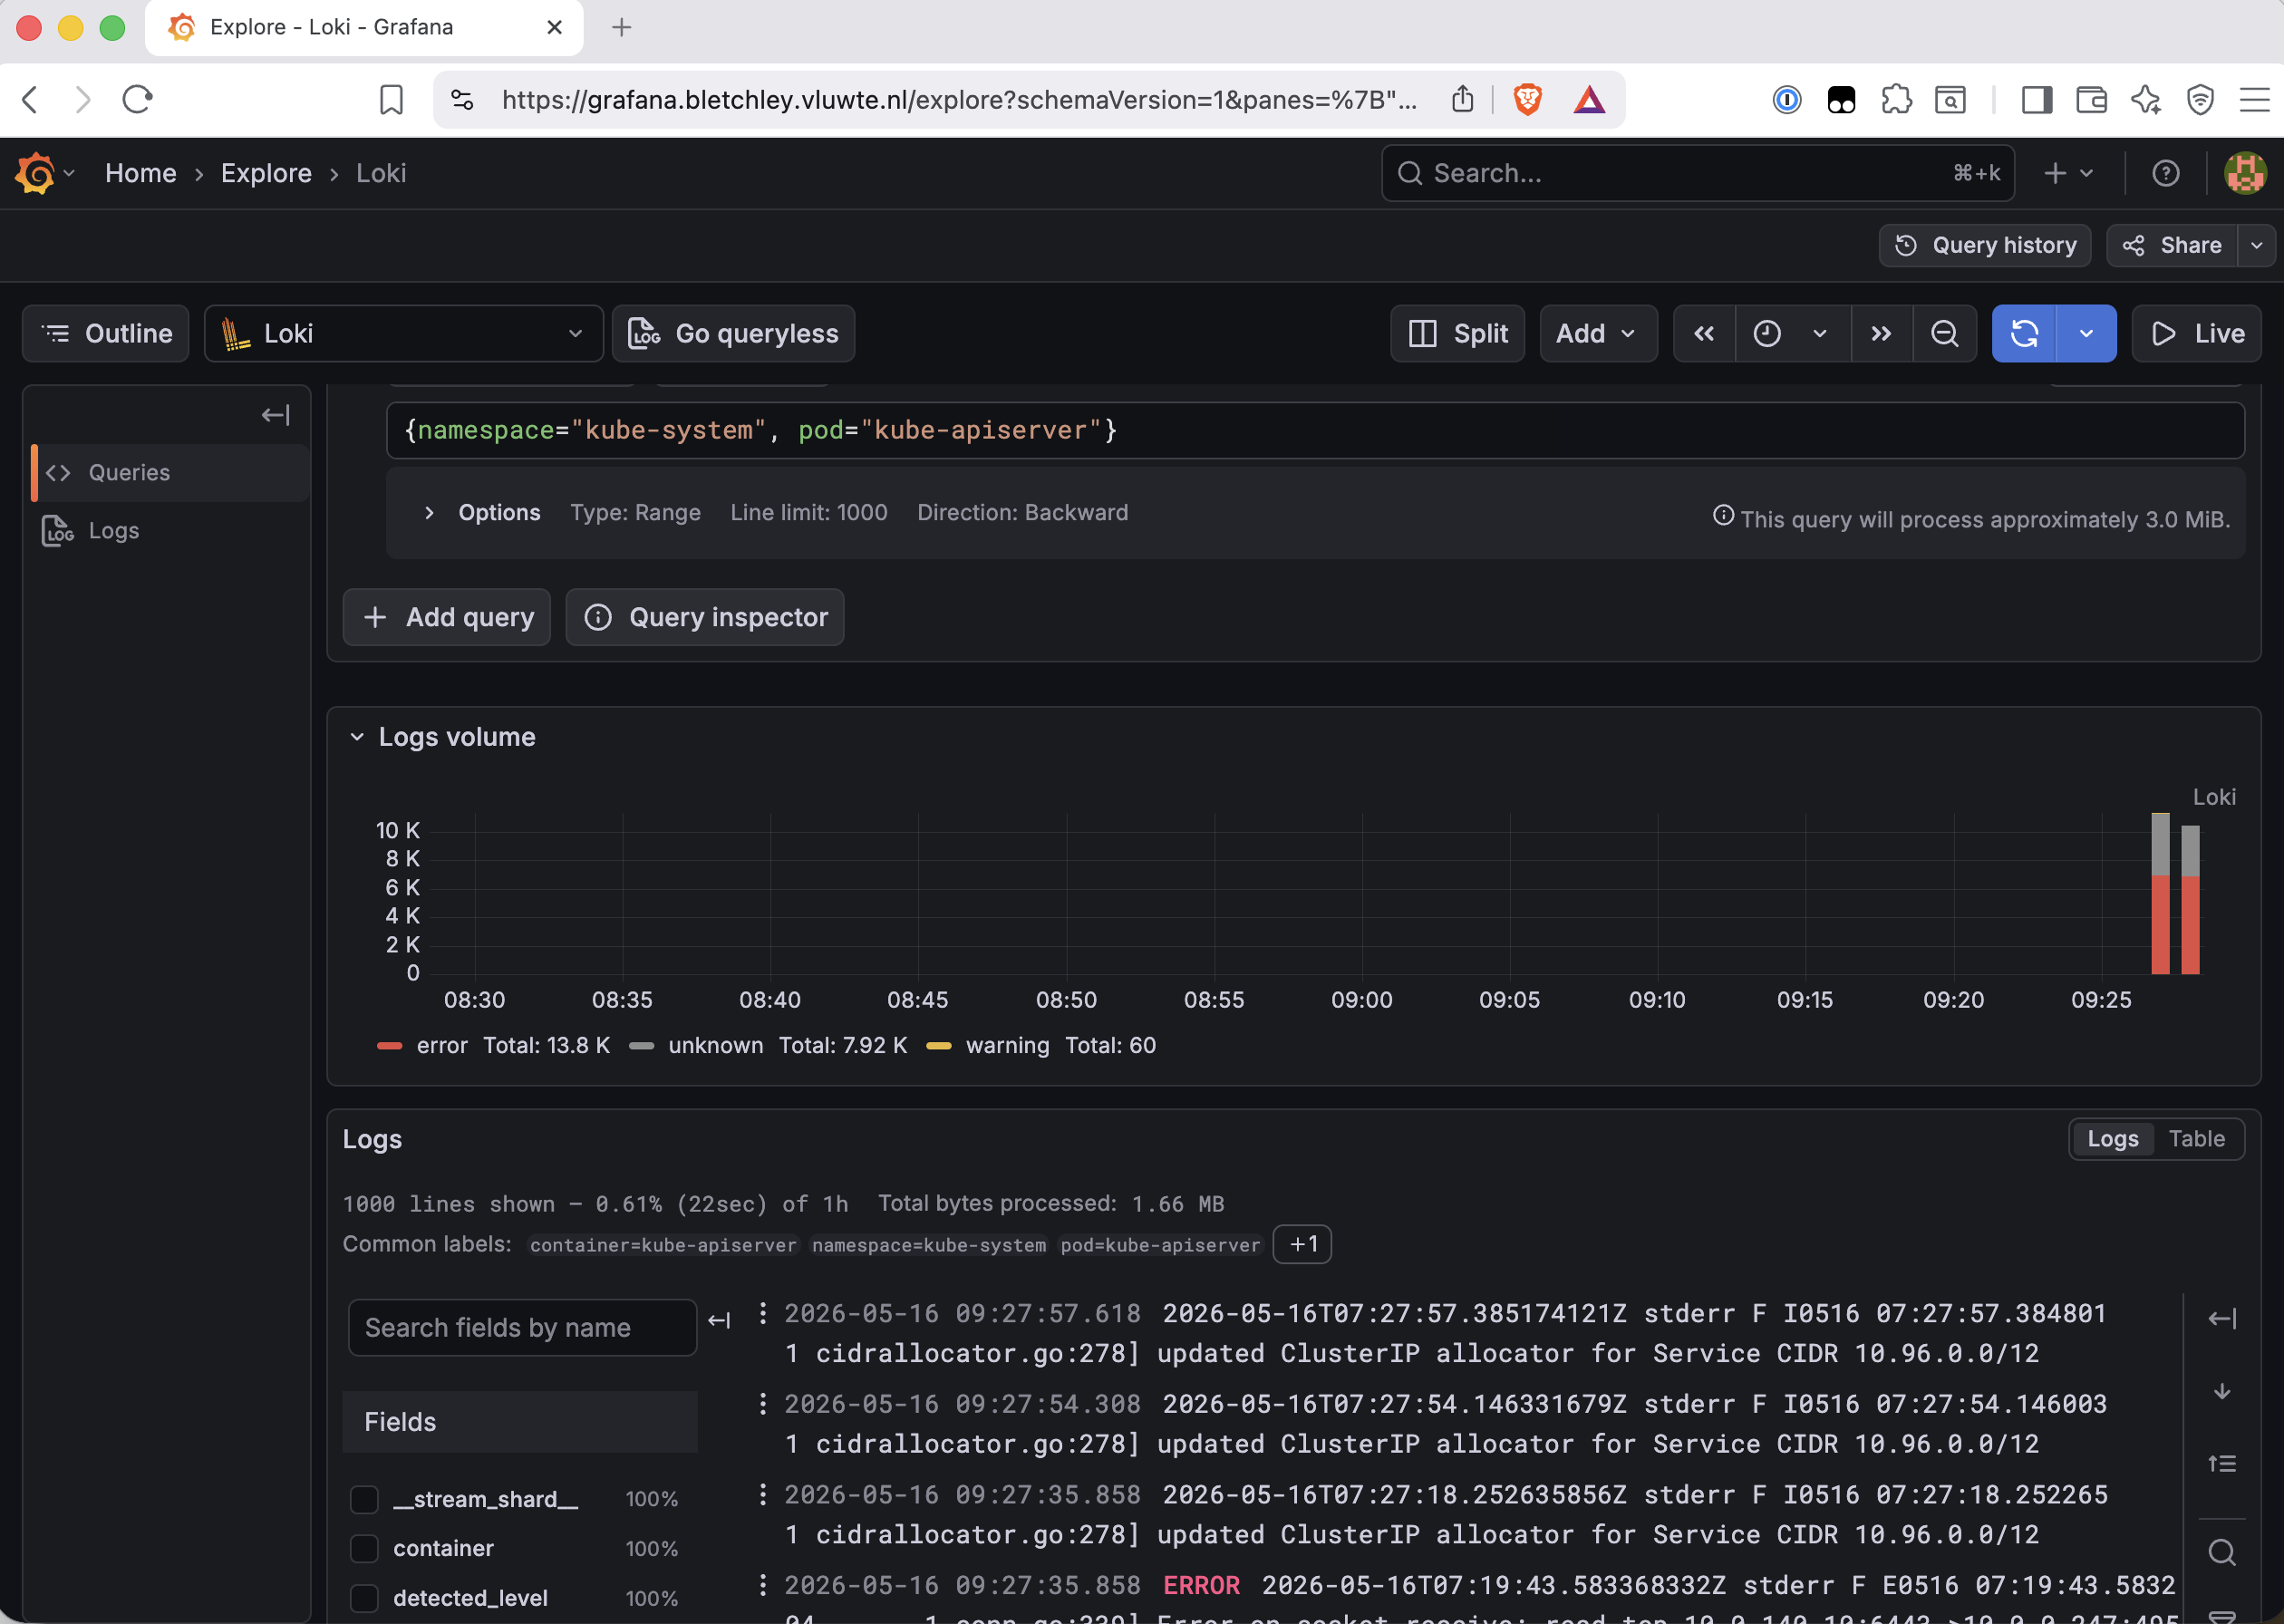
Task: Check the container field checkbox
Action: coord(364,1548)
